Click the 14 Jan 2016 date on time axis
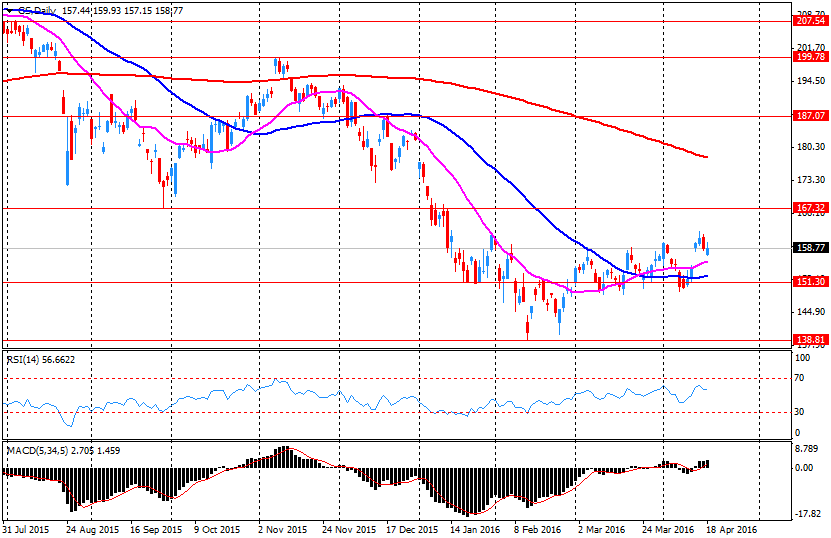The image size is (831, 538). pos(474,529)
